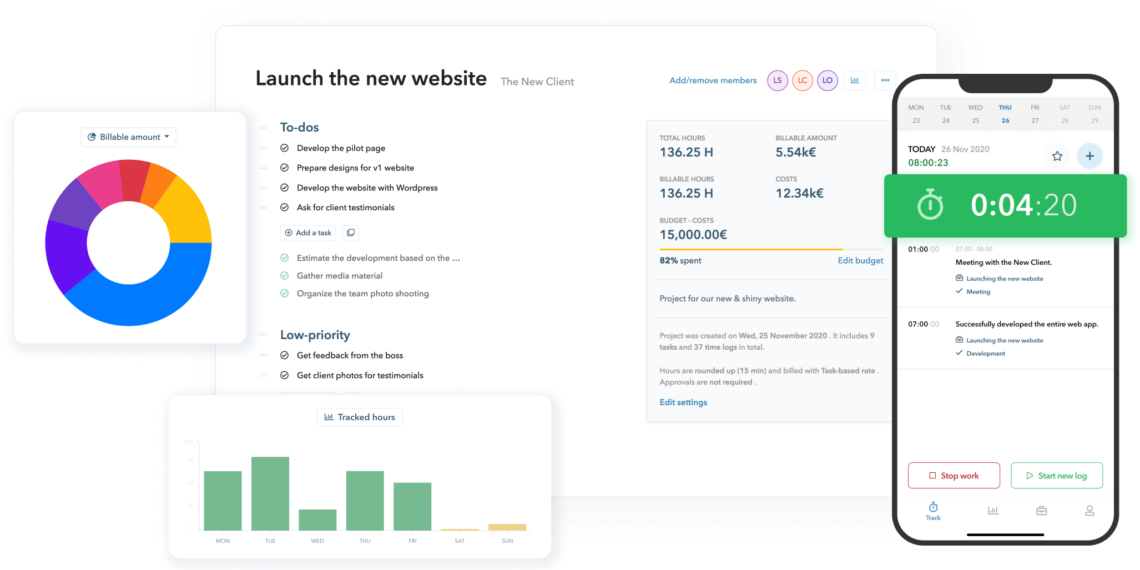Click the LC member avatar

coord(803,80)
